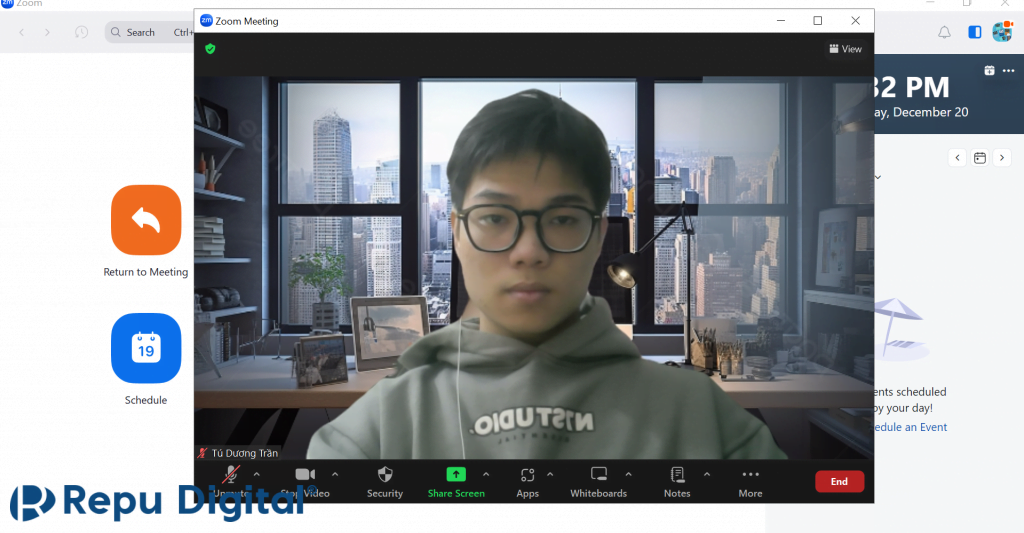Image resolution: width=1024 pixels, height=533 pixels.
Task: Open Whiteboards from the meeting toolbar
Action: pyautogui.click(x=598, y=475)
